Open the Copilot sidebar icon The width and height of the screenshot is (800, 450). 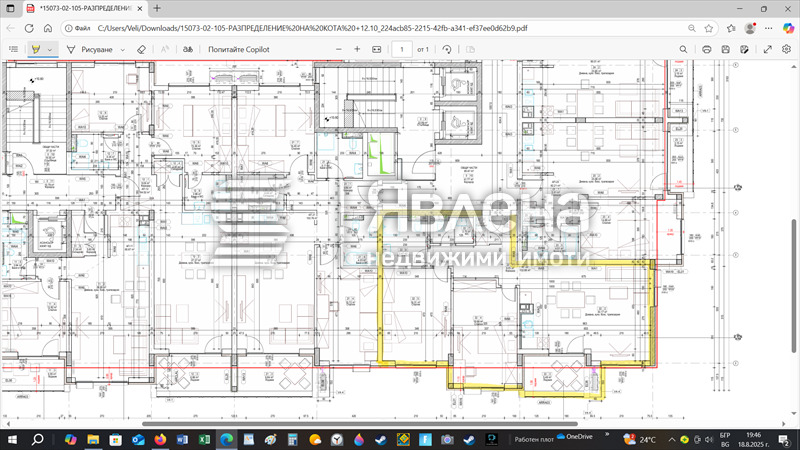(x=788, y=29)
